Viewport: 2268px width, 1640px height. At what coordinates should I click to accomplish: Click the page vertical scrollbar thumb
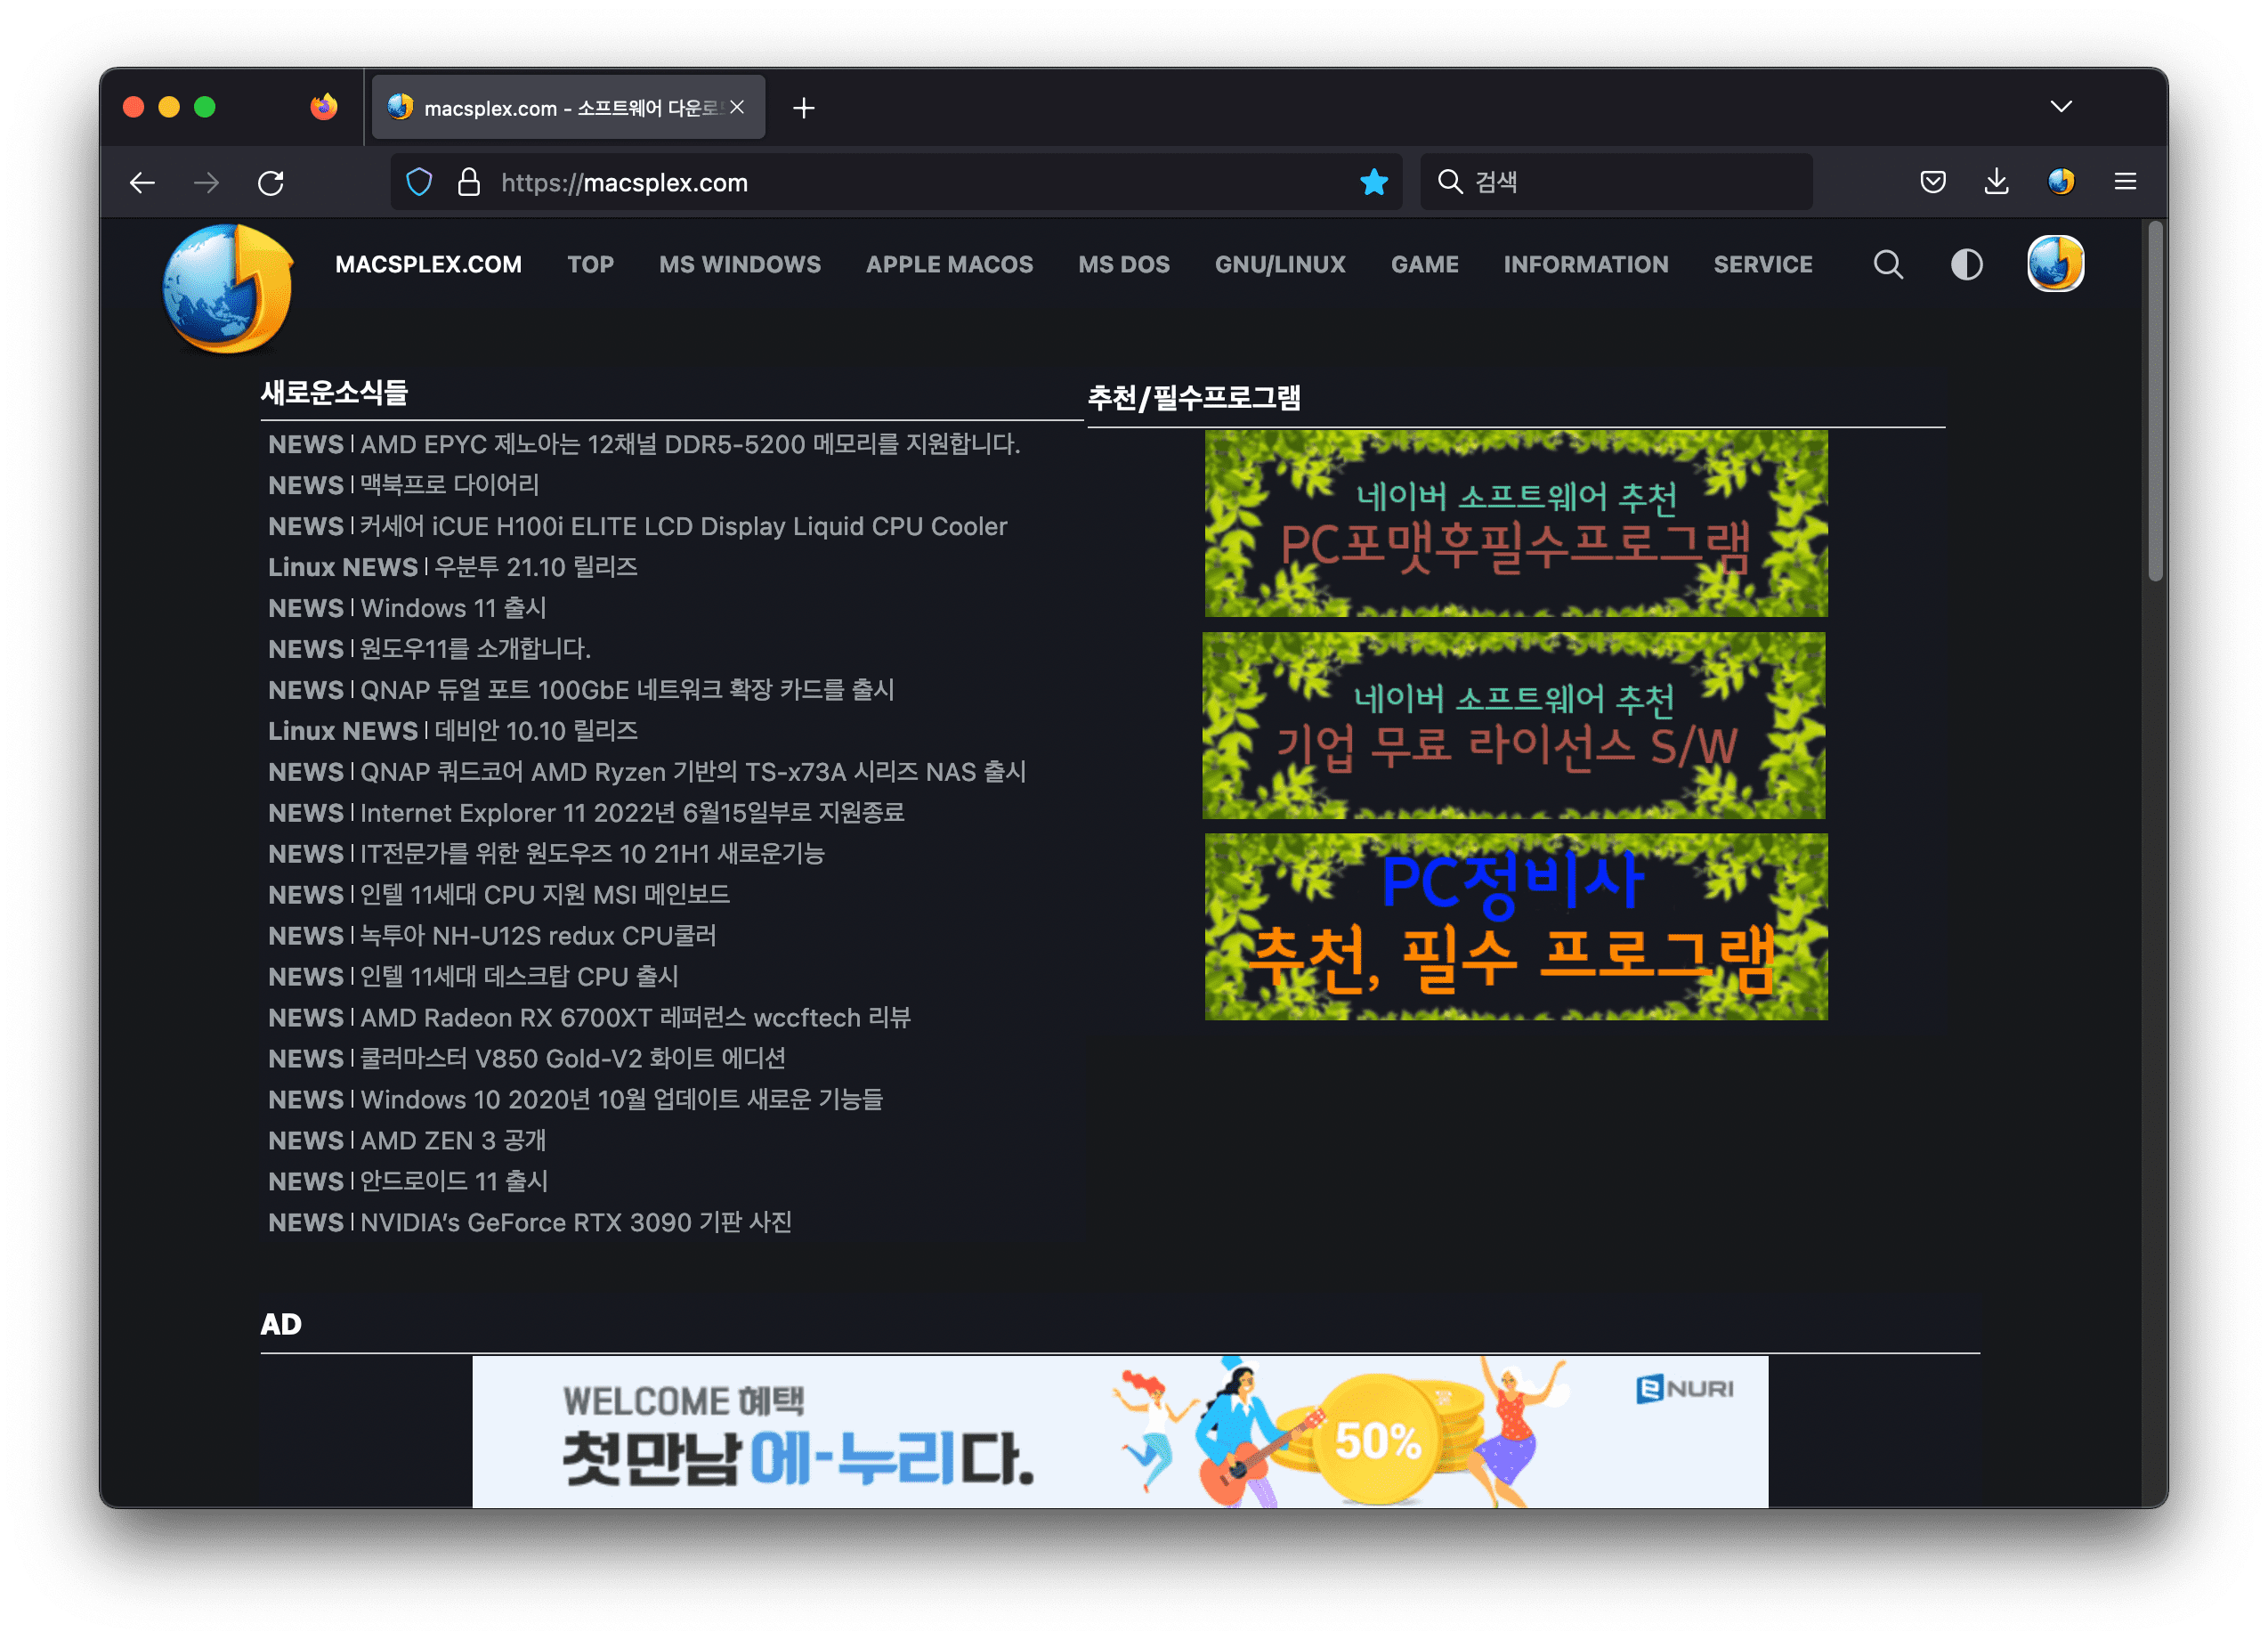click(2155, 402)
